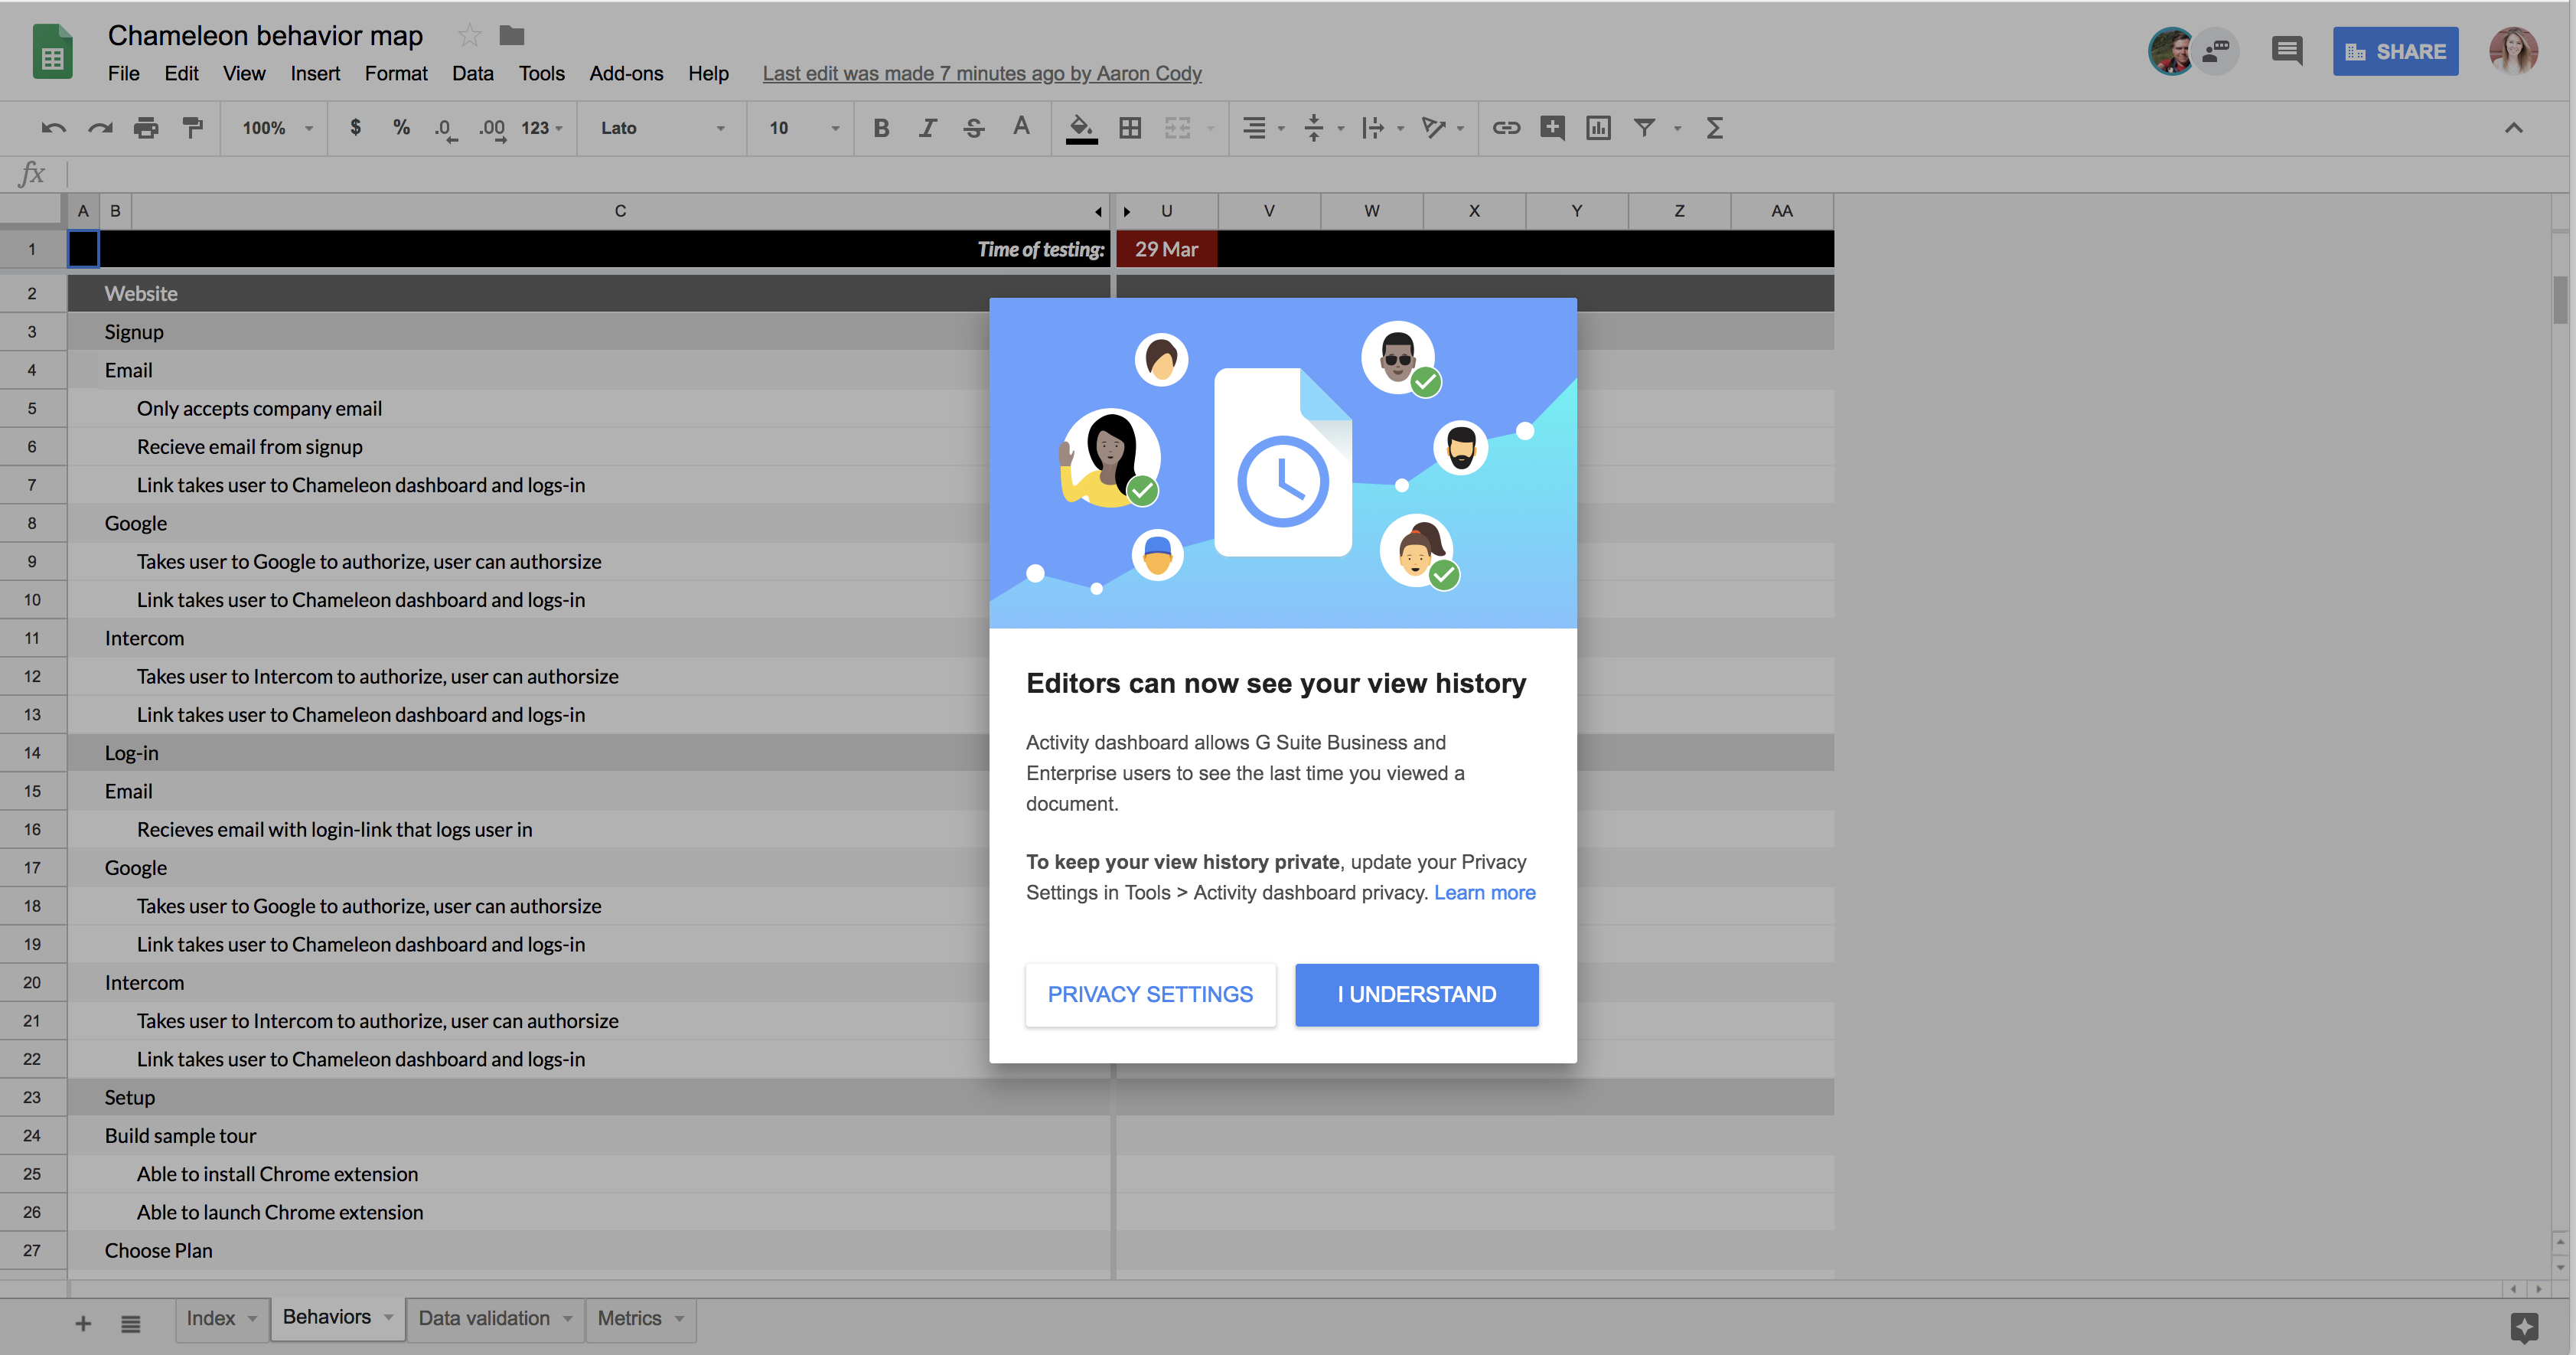Open the Borders tool
Image resolution: width=2576 pixels, height=1355 pixels.
pyautogui.click(x=1130, y=128)
